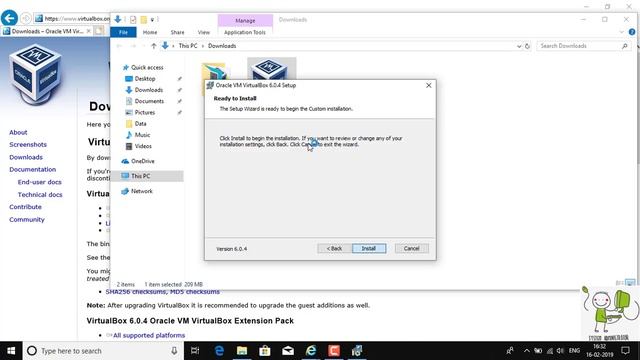
Task: Select the VirtualBox installer file thumbnail
Action: (x=271, y=69)
